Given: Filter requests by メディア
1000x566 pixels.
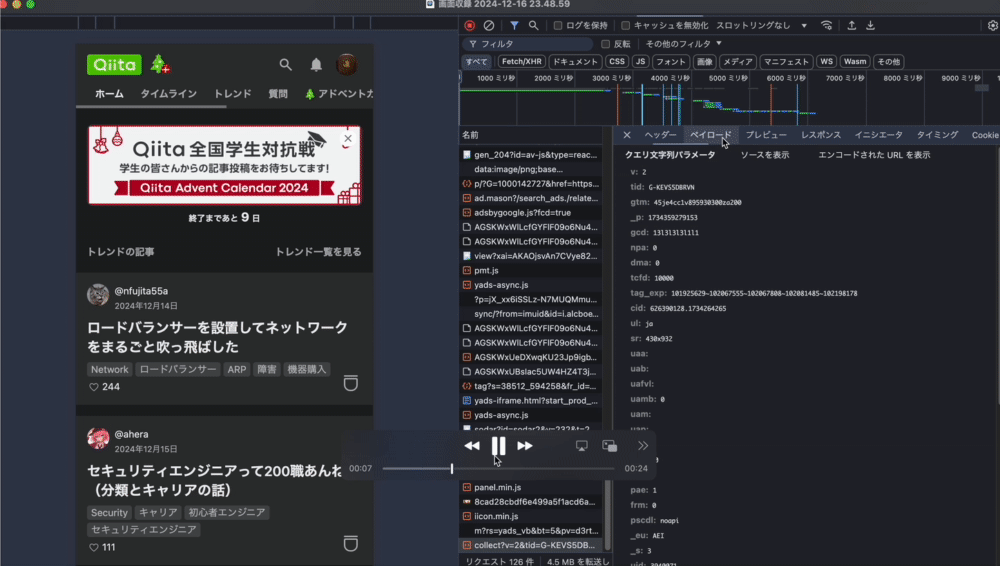Looking at the screenshot, I should point(738,62).
